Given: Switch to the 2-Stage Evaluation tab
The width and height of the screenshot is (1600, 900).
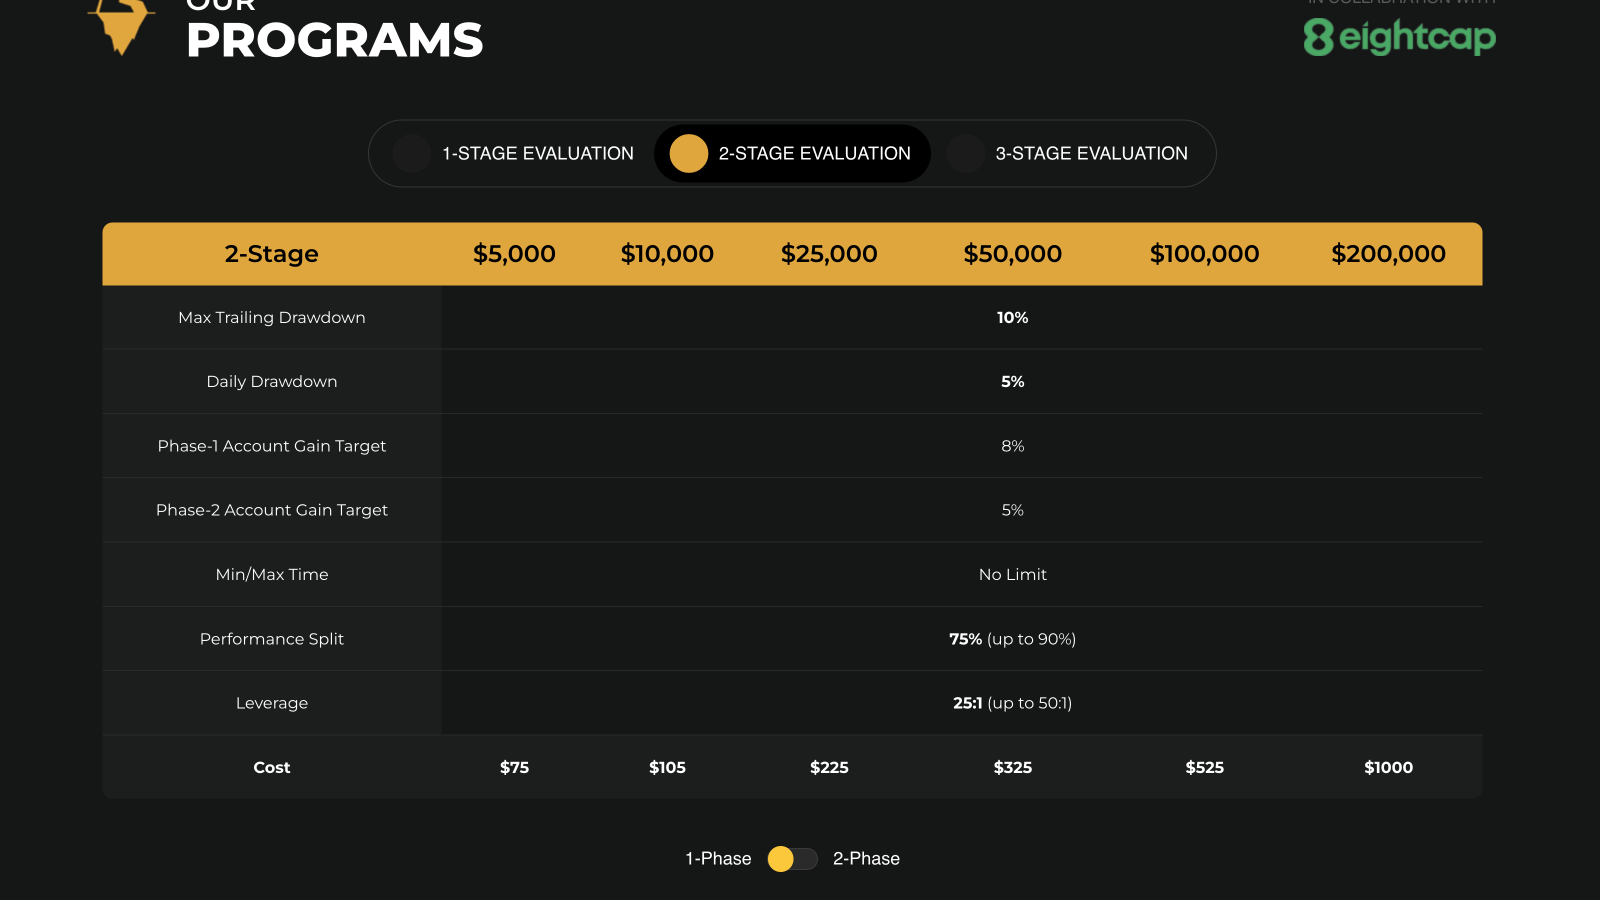Looking at the screenshot, I should 815,153.
